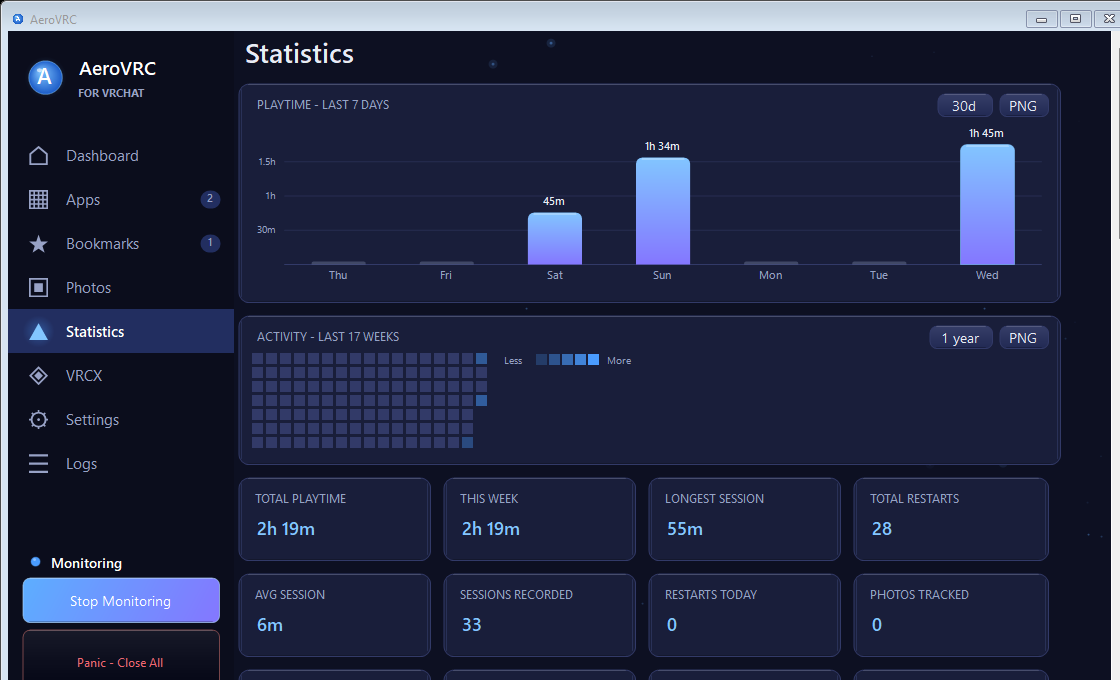Click top highlighted cell in last heatmap column
The width and height of the screenshot is (1120, 680).
[x=481, y=359]
